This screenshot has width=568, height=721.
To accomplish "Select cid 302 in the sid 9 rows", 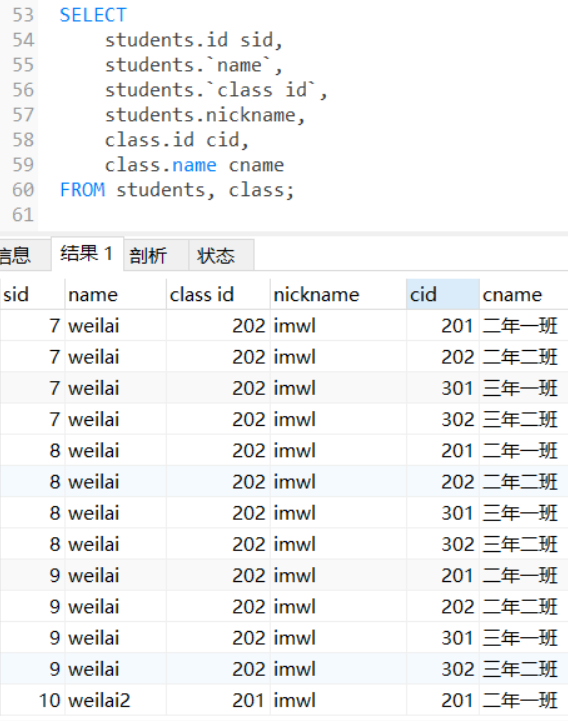I will [442, 669].
